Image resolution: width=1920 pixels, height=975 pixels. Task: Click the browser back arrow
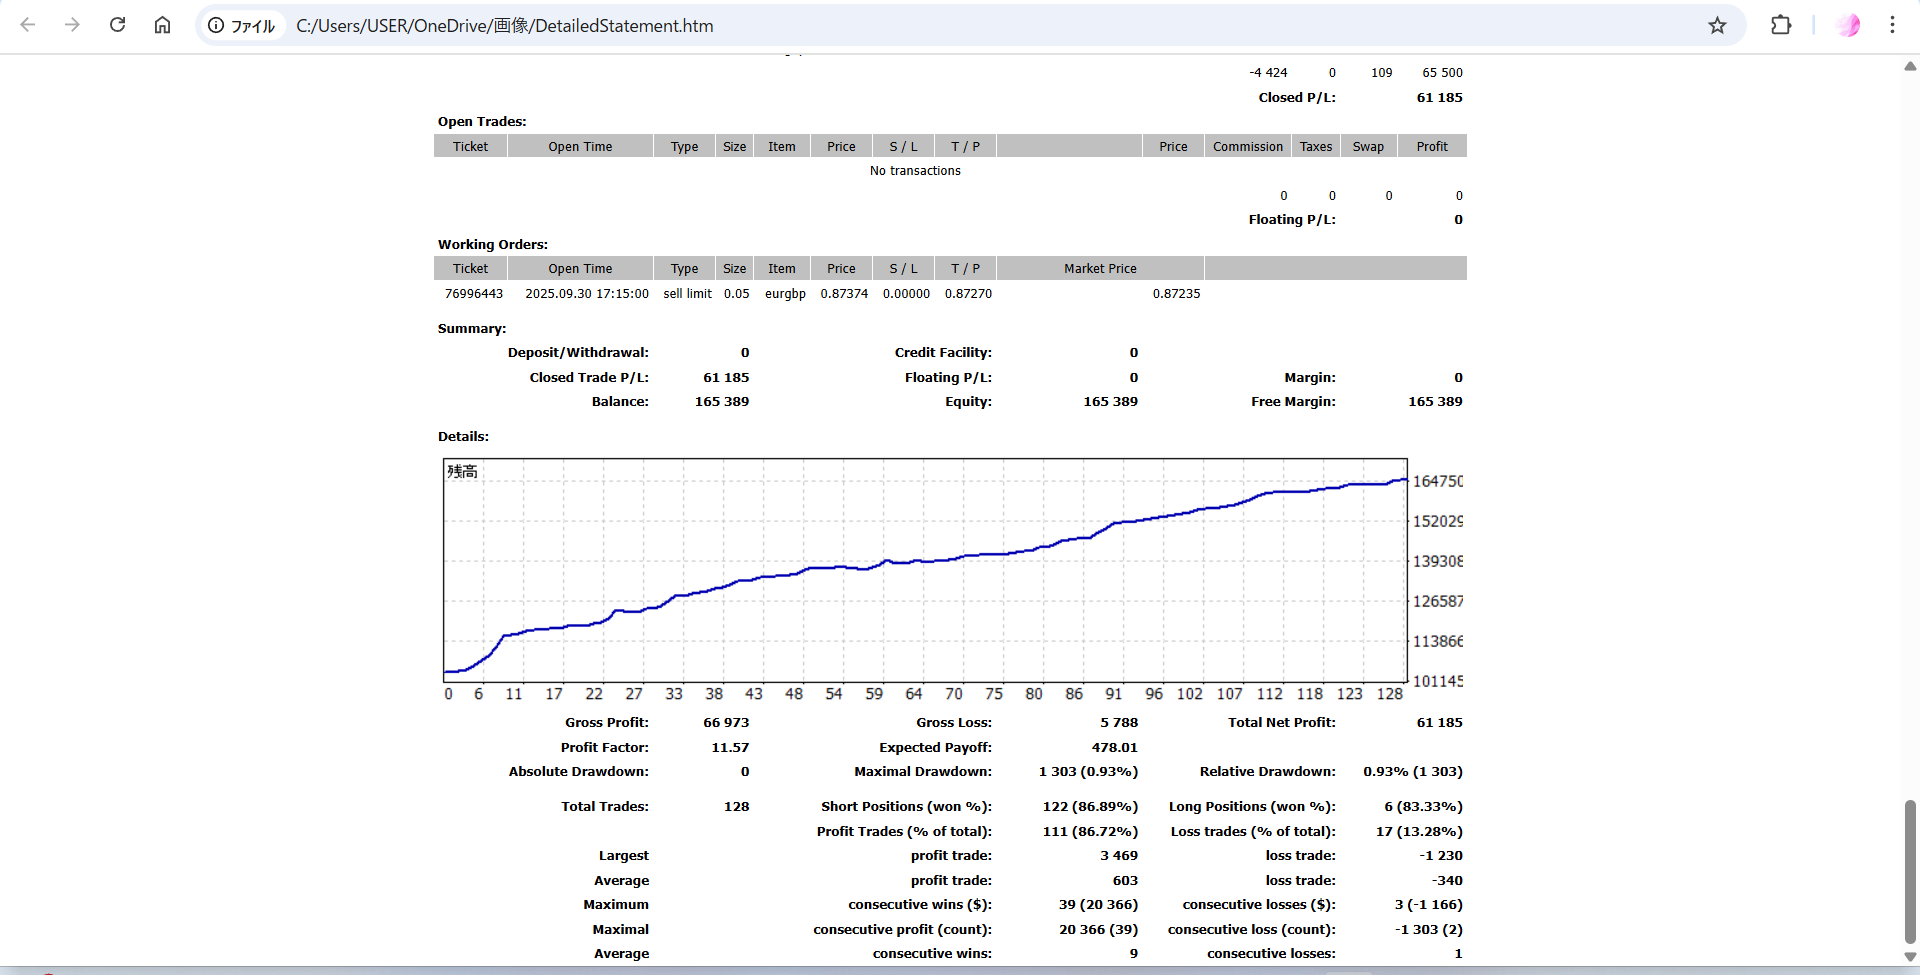tap(28, 25)
